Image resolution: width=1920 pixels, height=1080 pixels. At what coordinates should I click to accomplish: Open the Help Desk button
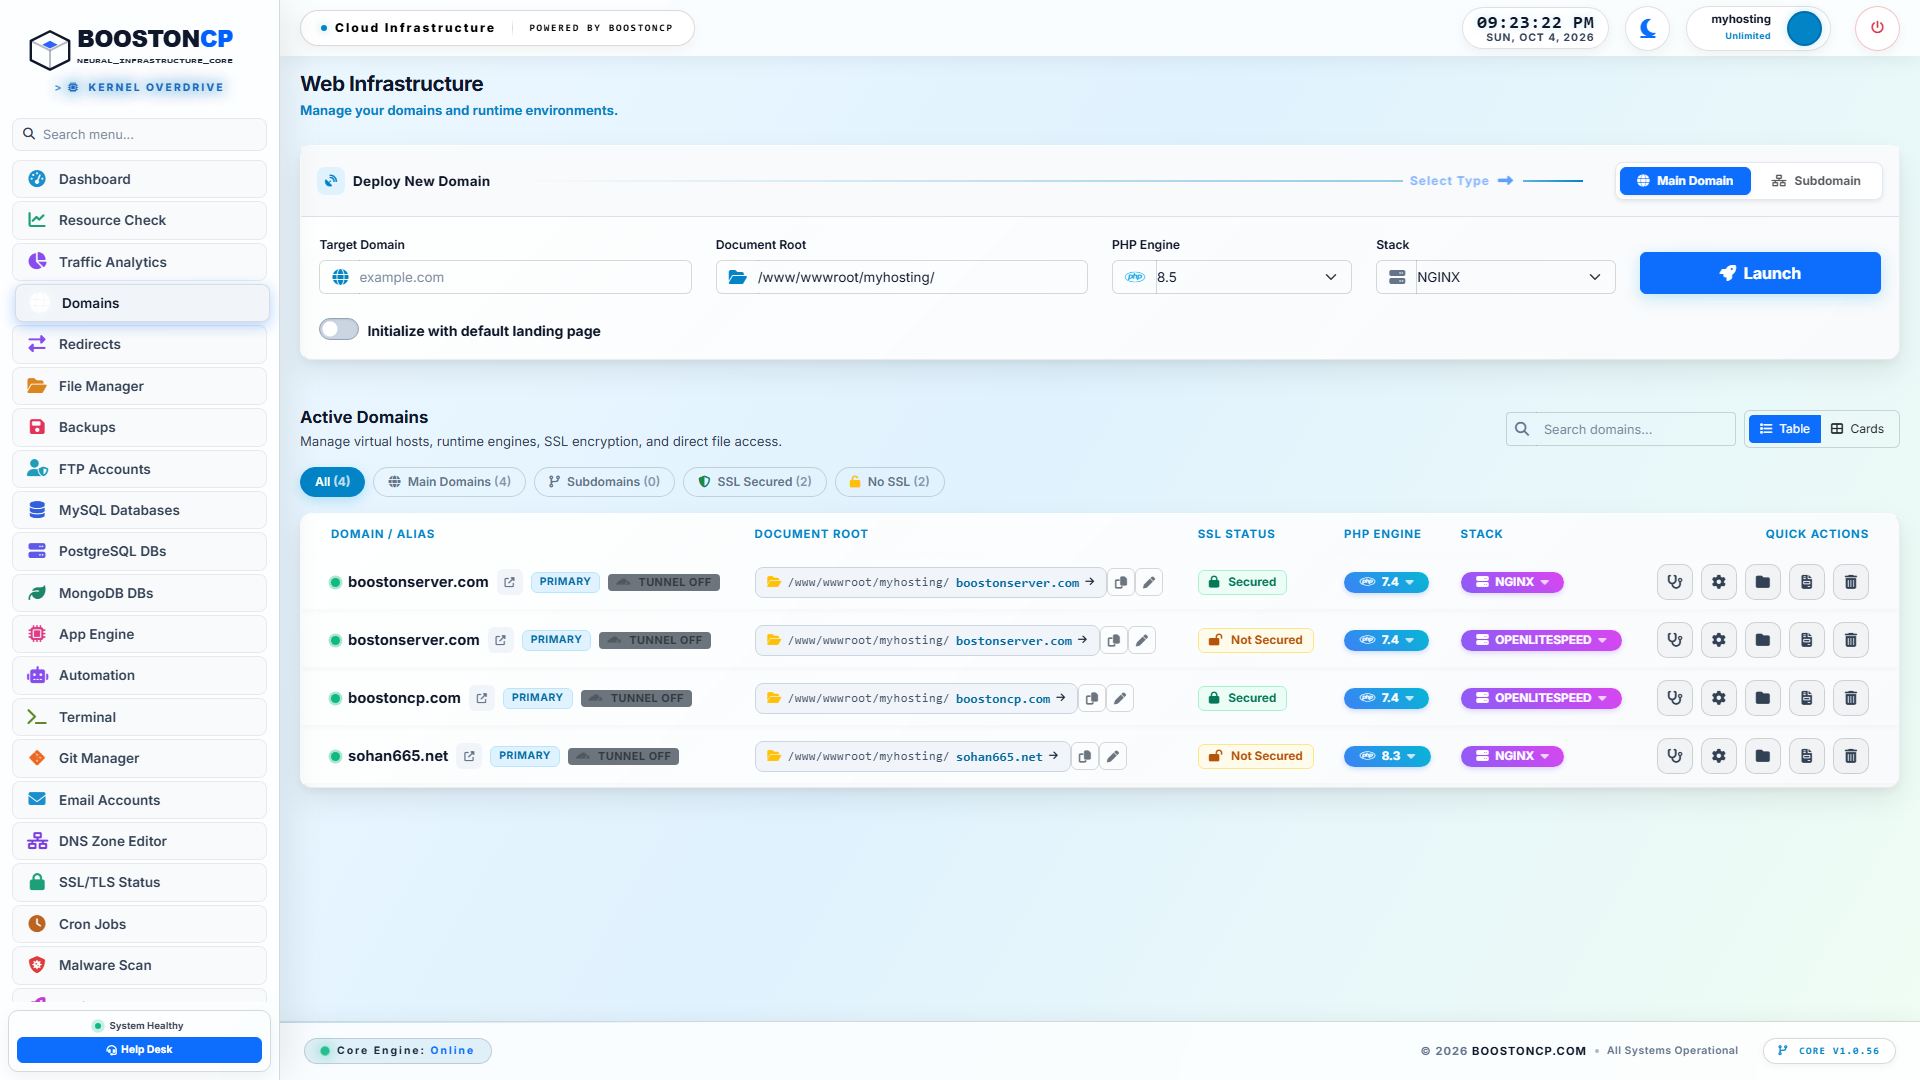pos(140,1050)
